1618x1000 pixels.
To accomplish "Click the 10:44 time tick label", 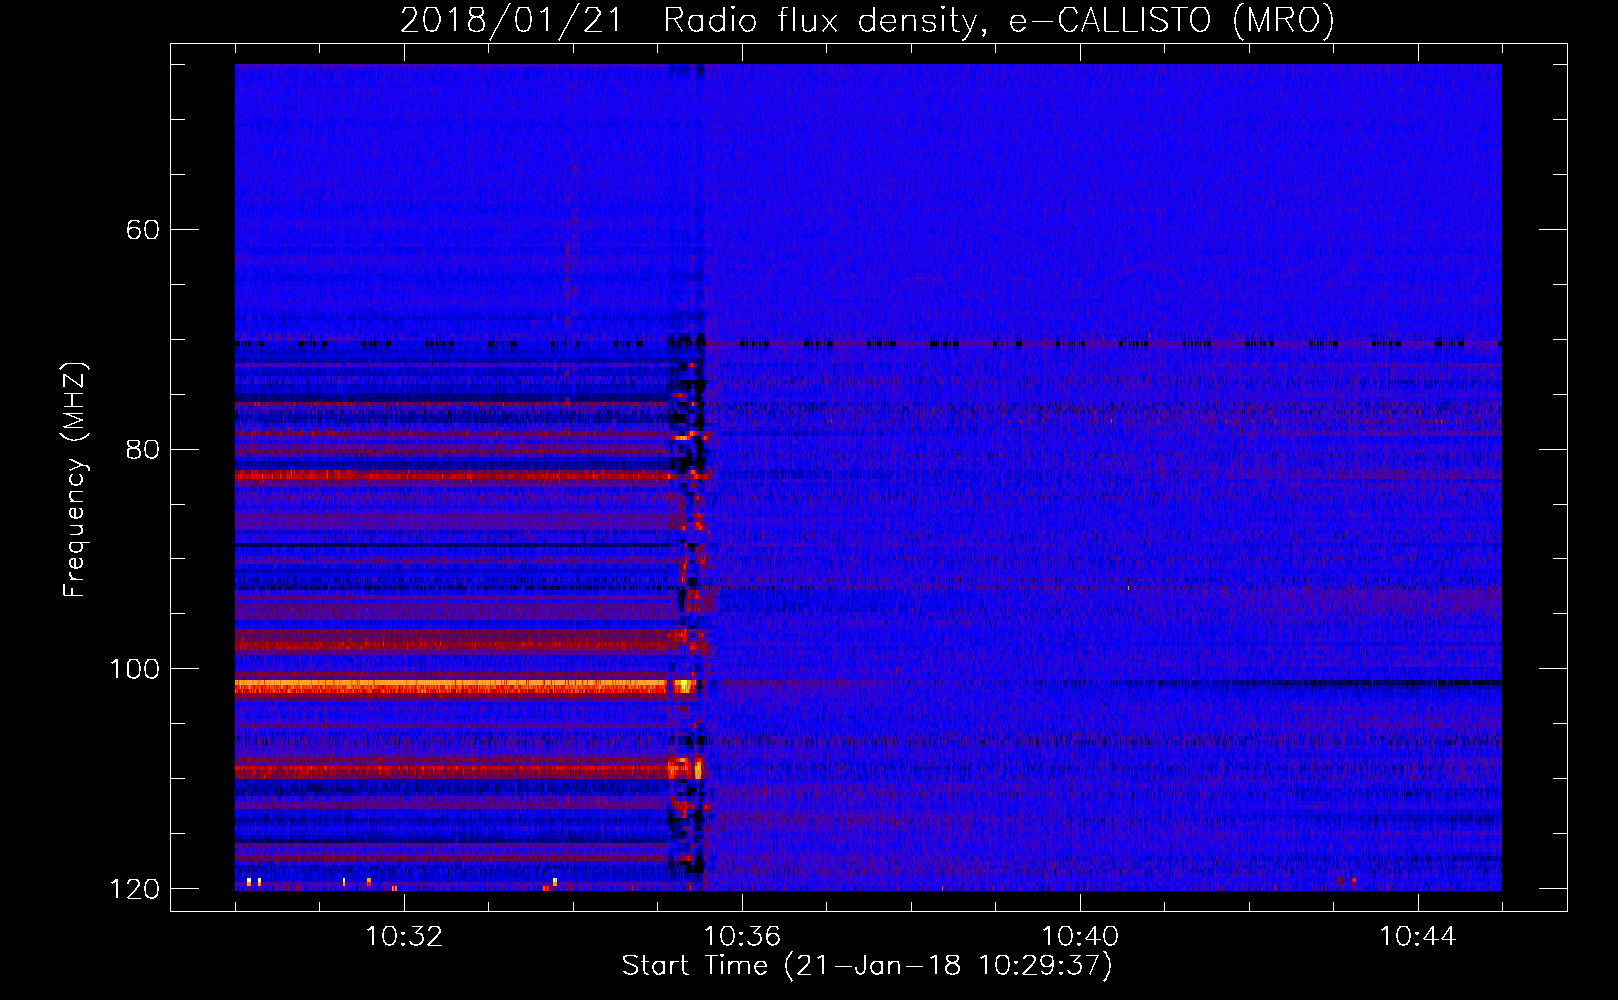I will 1418,937.
